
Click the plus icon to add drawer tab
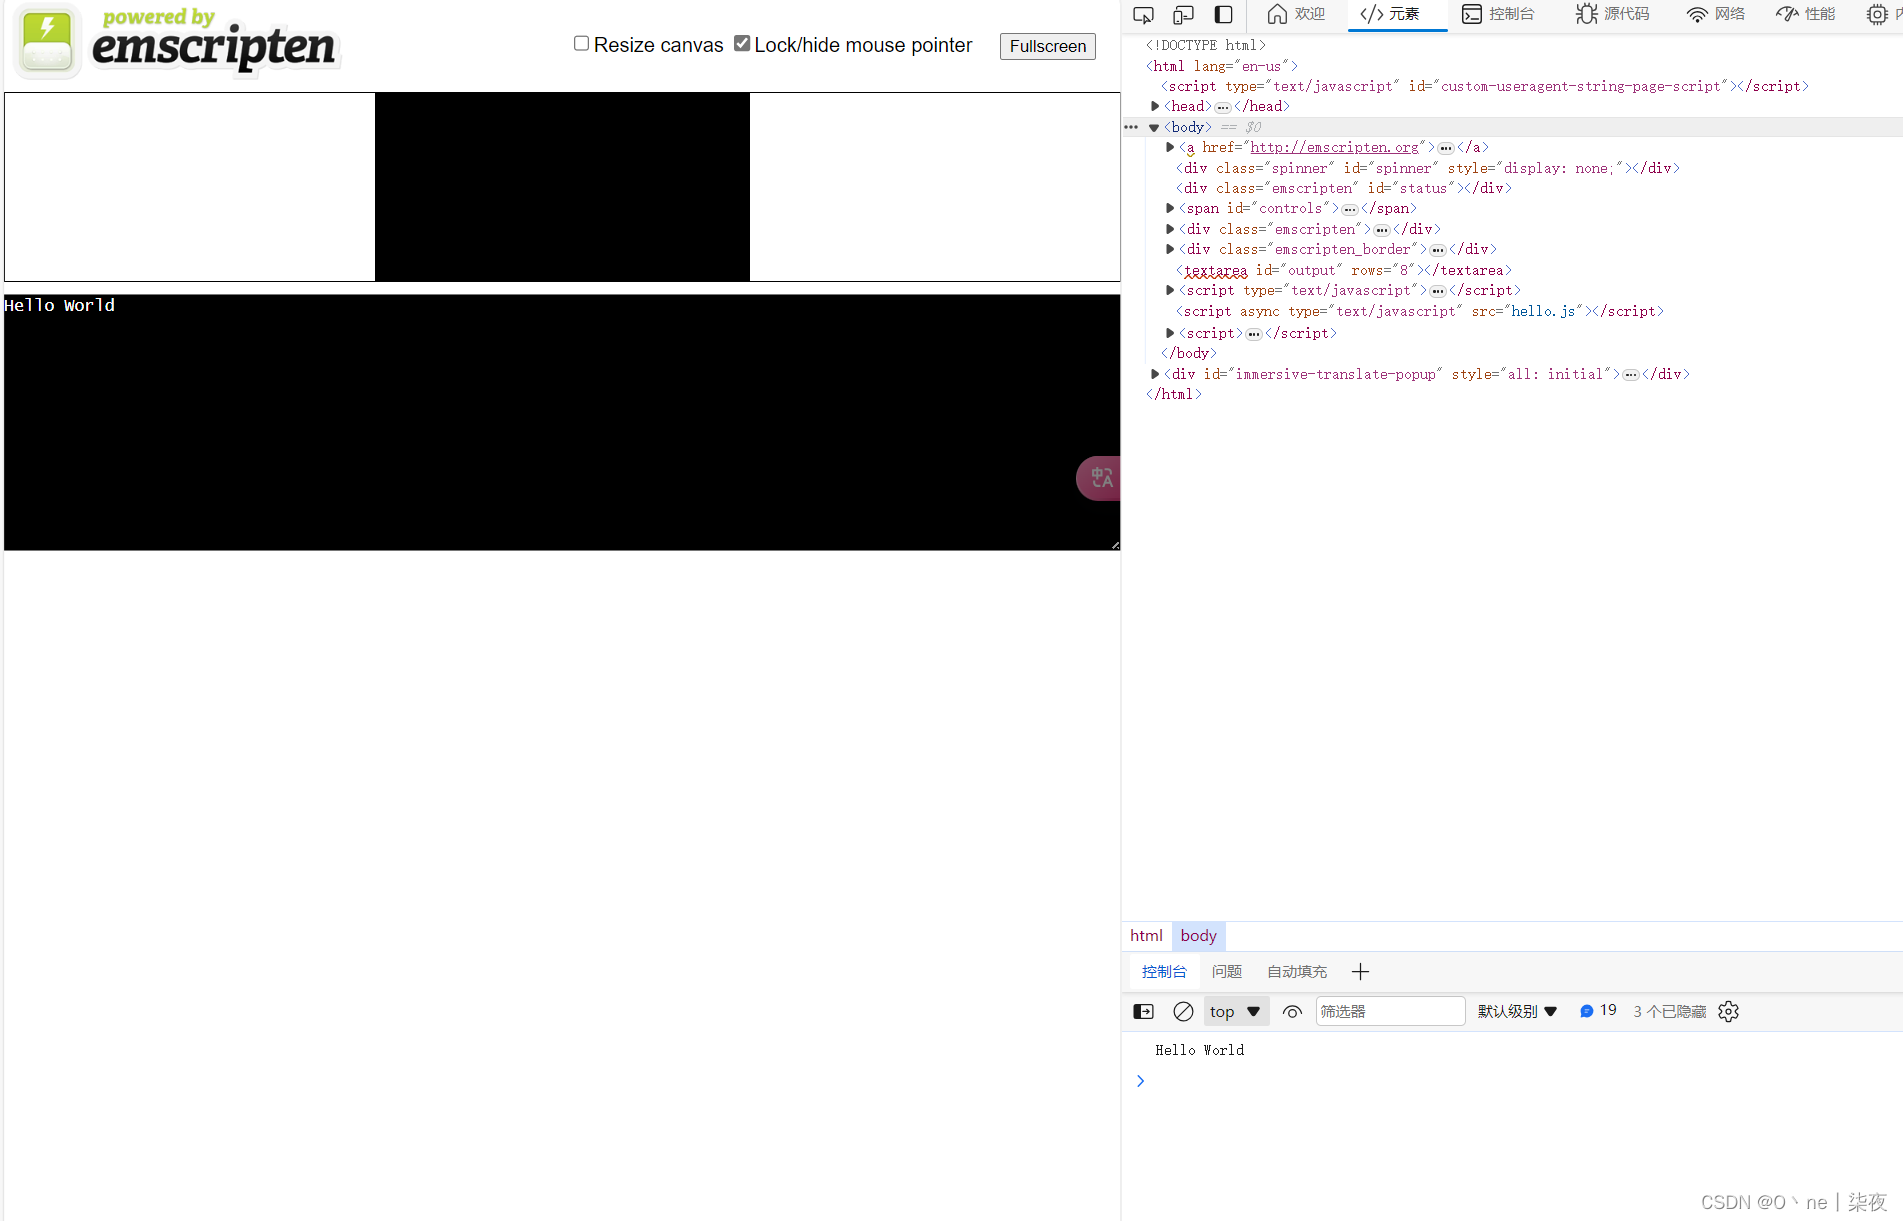click(x=1360, y=971)
